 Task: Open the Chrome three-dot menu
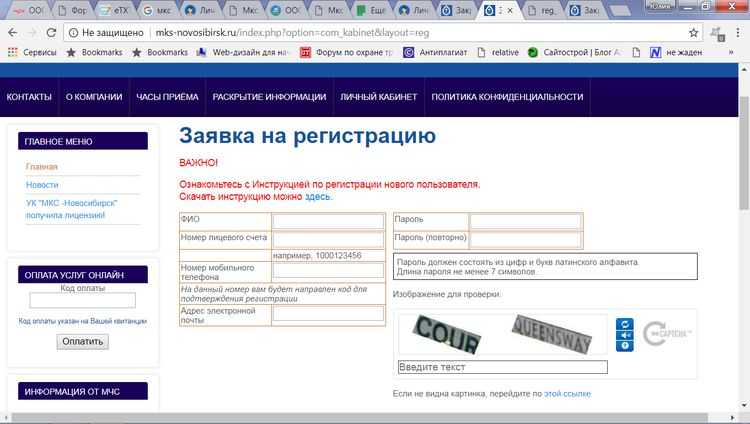[x=738, y=33]
